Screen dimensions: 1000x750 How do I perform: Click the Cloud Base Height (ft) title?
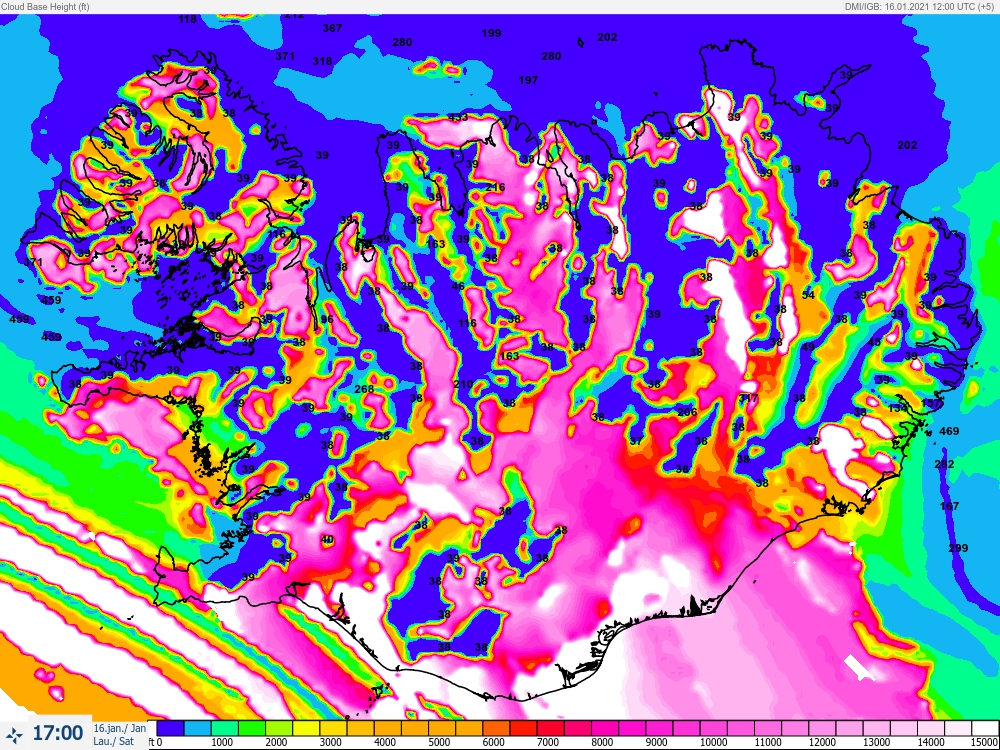point(45,6)
